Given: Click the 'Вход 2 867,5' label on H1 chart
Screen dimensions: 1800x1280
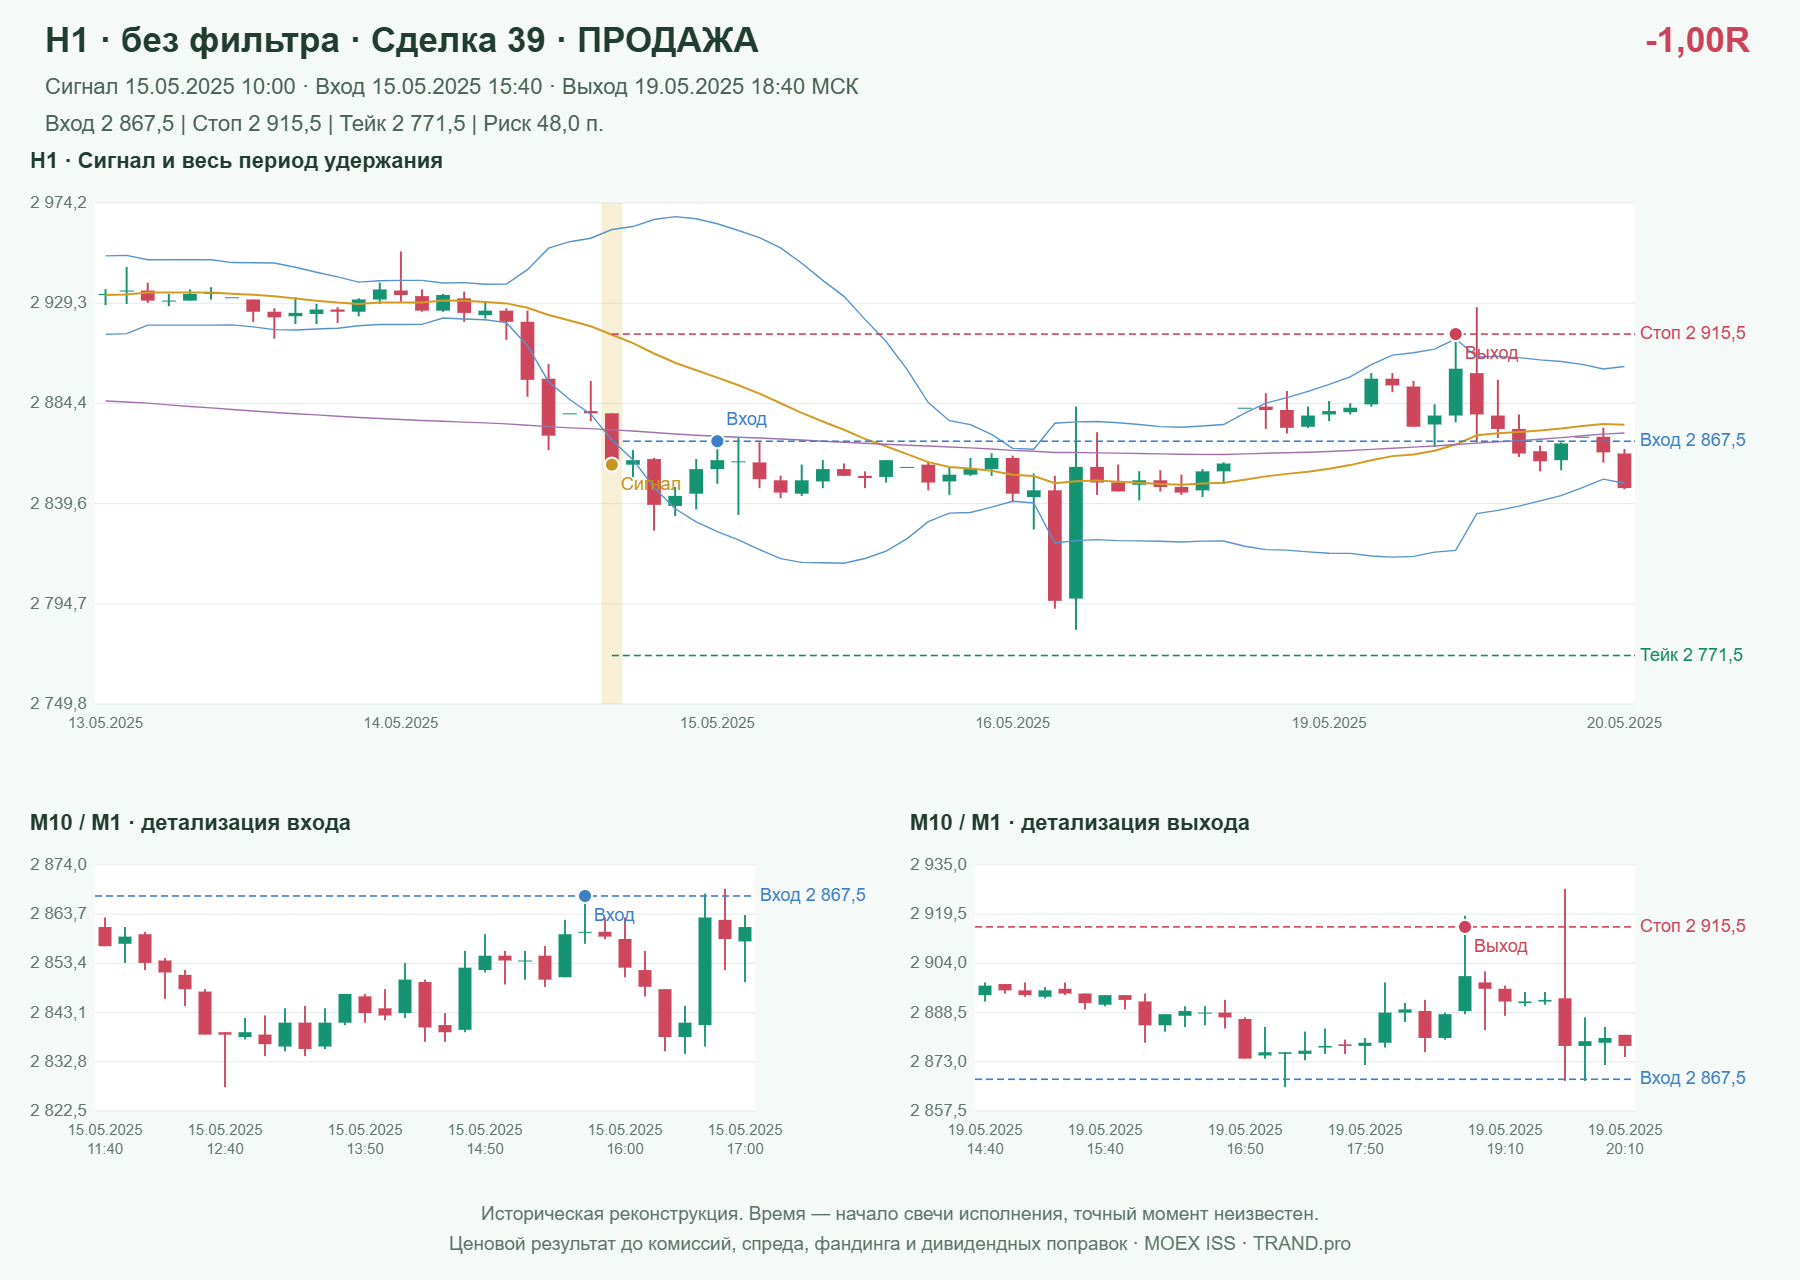Looking at the screenshot, I should pyautogui.click(x=1693, y=440).
